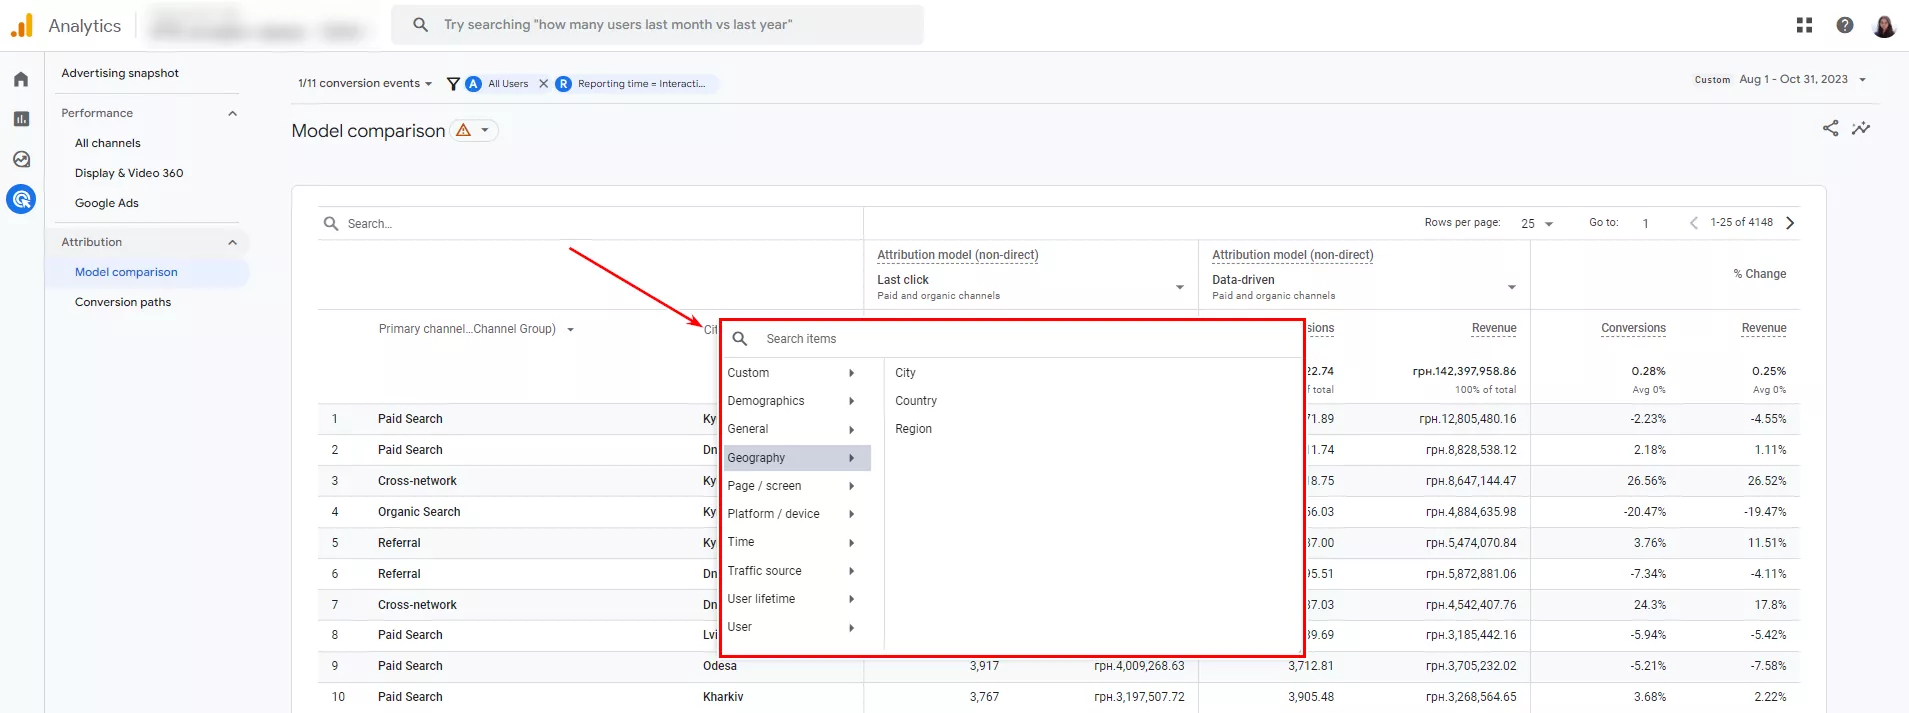Open the Help question mark icon
The width and height of the screenshot is (1909, 713).
pyautogui.click(x=1845, y=25)
